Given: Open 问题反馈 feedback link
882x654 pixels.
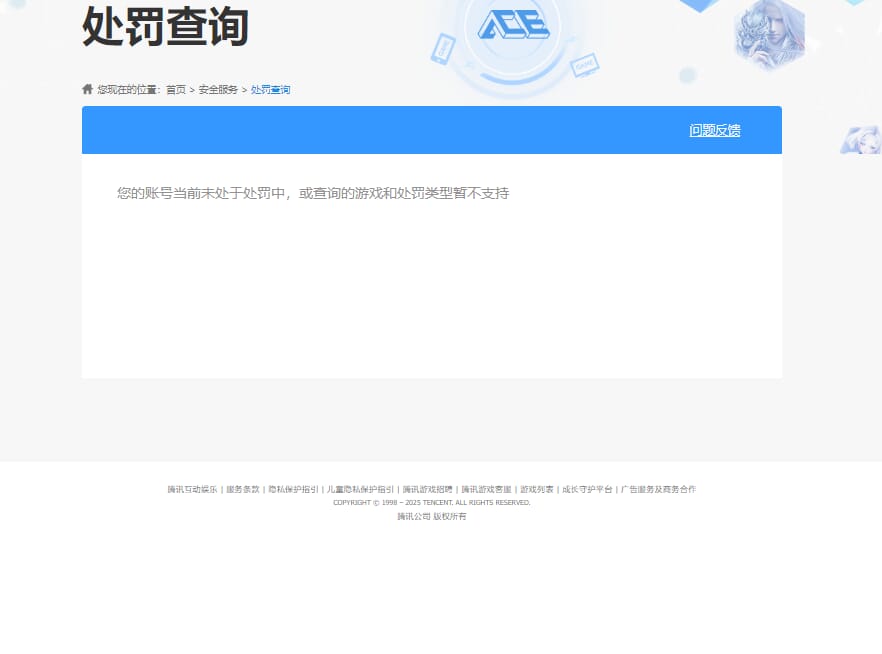Looking at the screenshot, I should pos(714,130).
